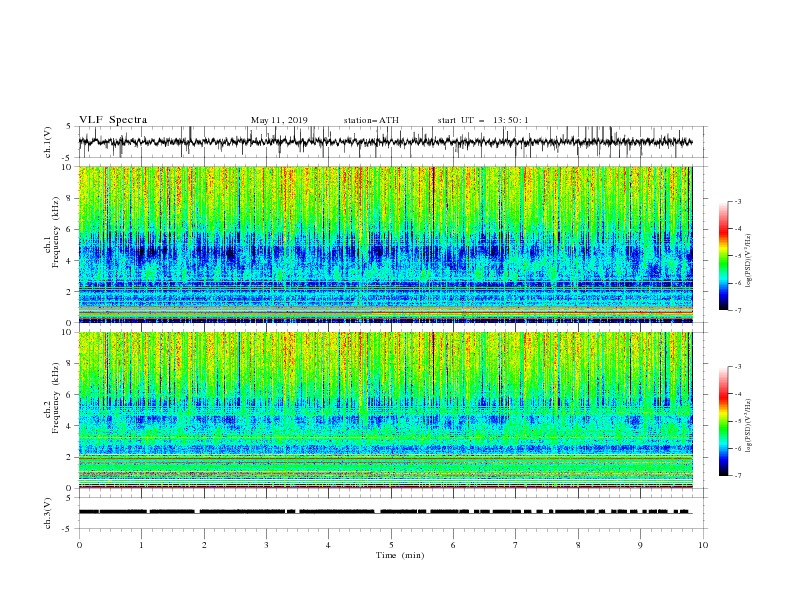The width and height of the screenshot is (792, 612).
Task: Click the ch.3 black signal trace
Action: (x=385, y=512)
